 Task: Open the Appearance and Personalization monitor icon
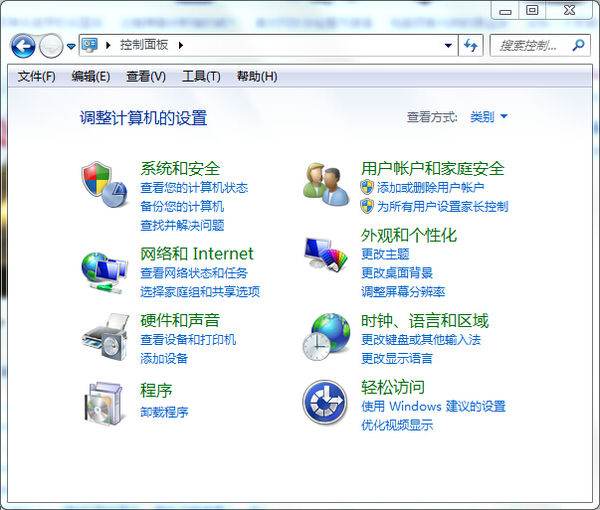(x=326, y=255)
